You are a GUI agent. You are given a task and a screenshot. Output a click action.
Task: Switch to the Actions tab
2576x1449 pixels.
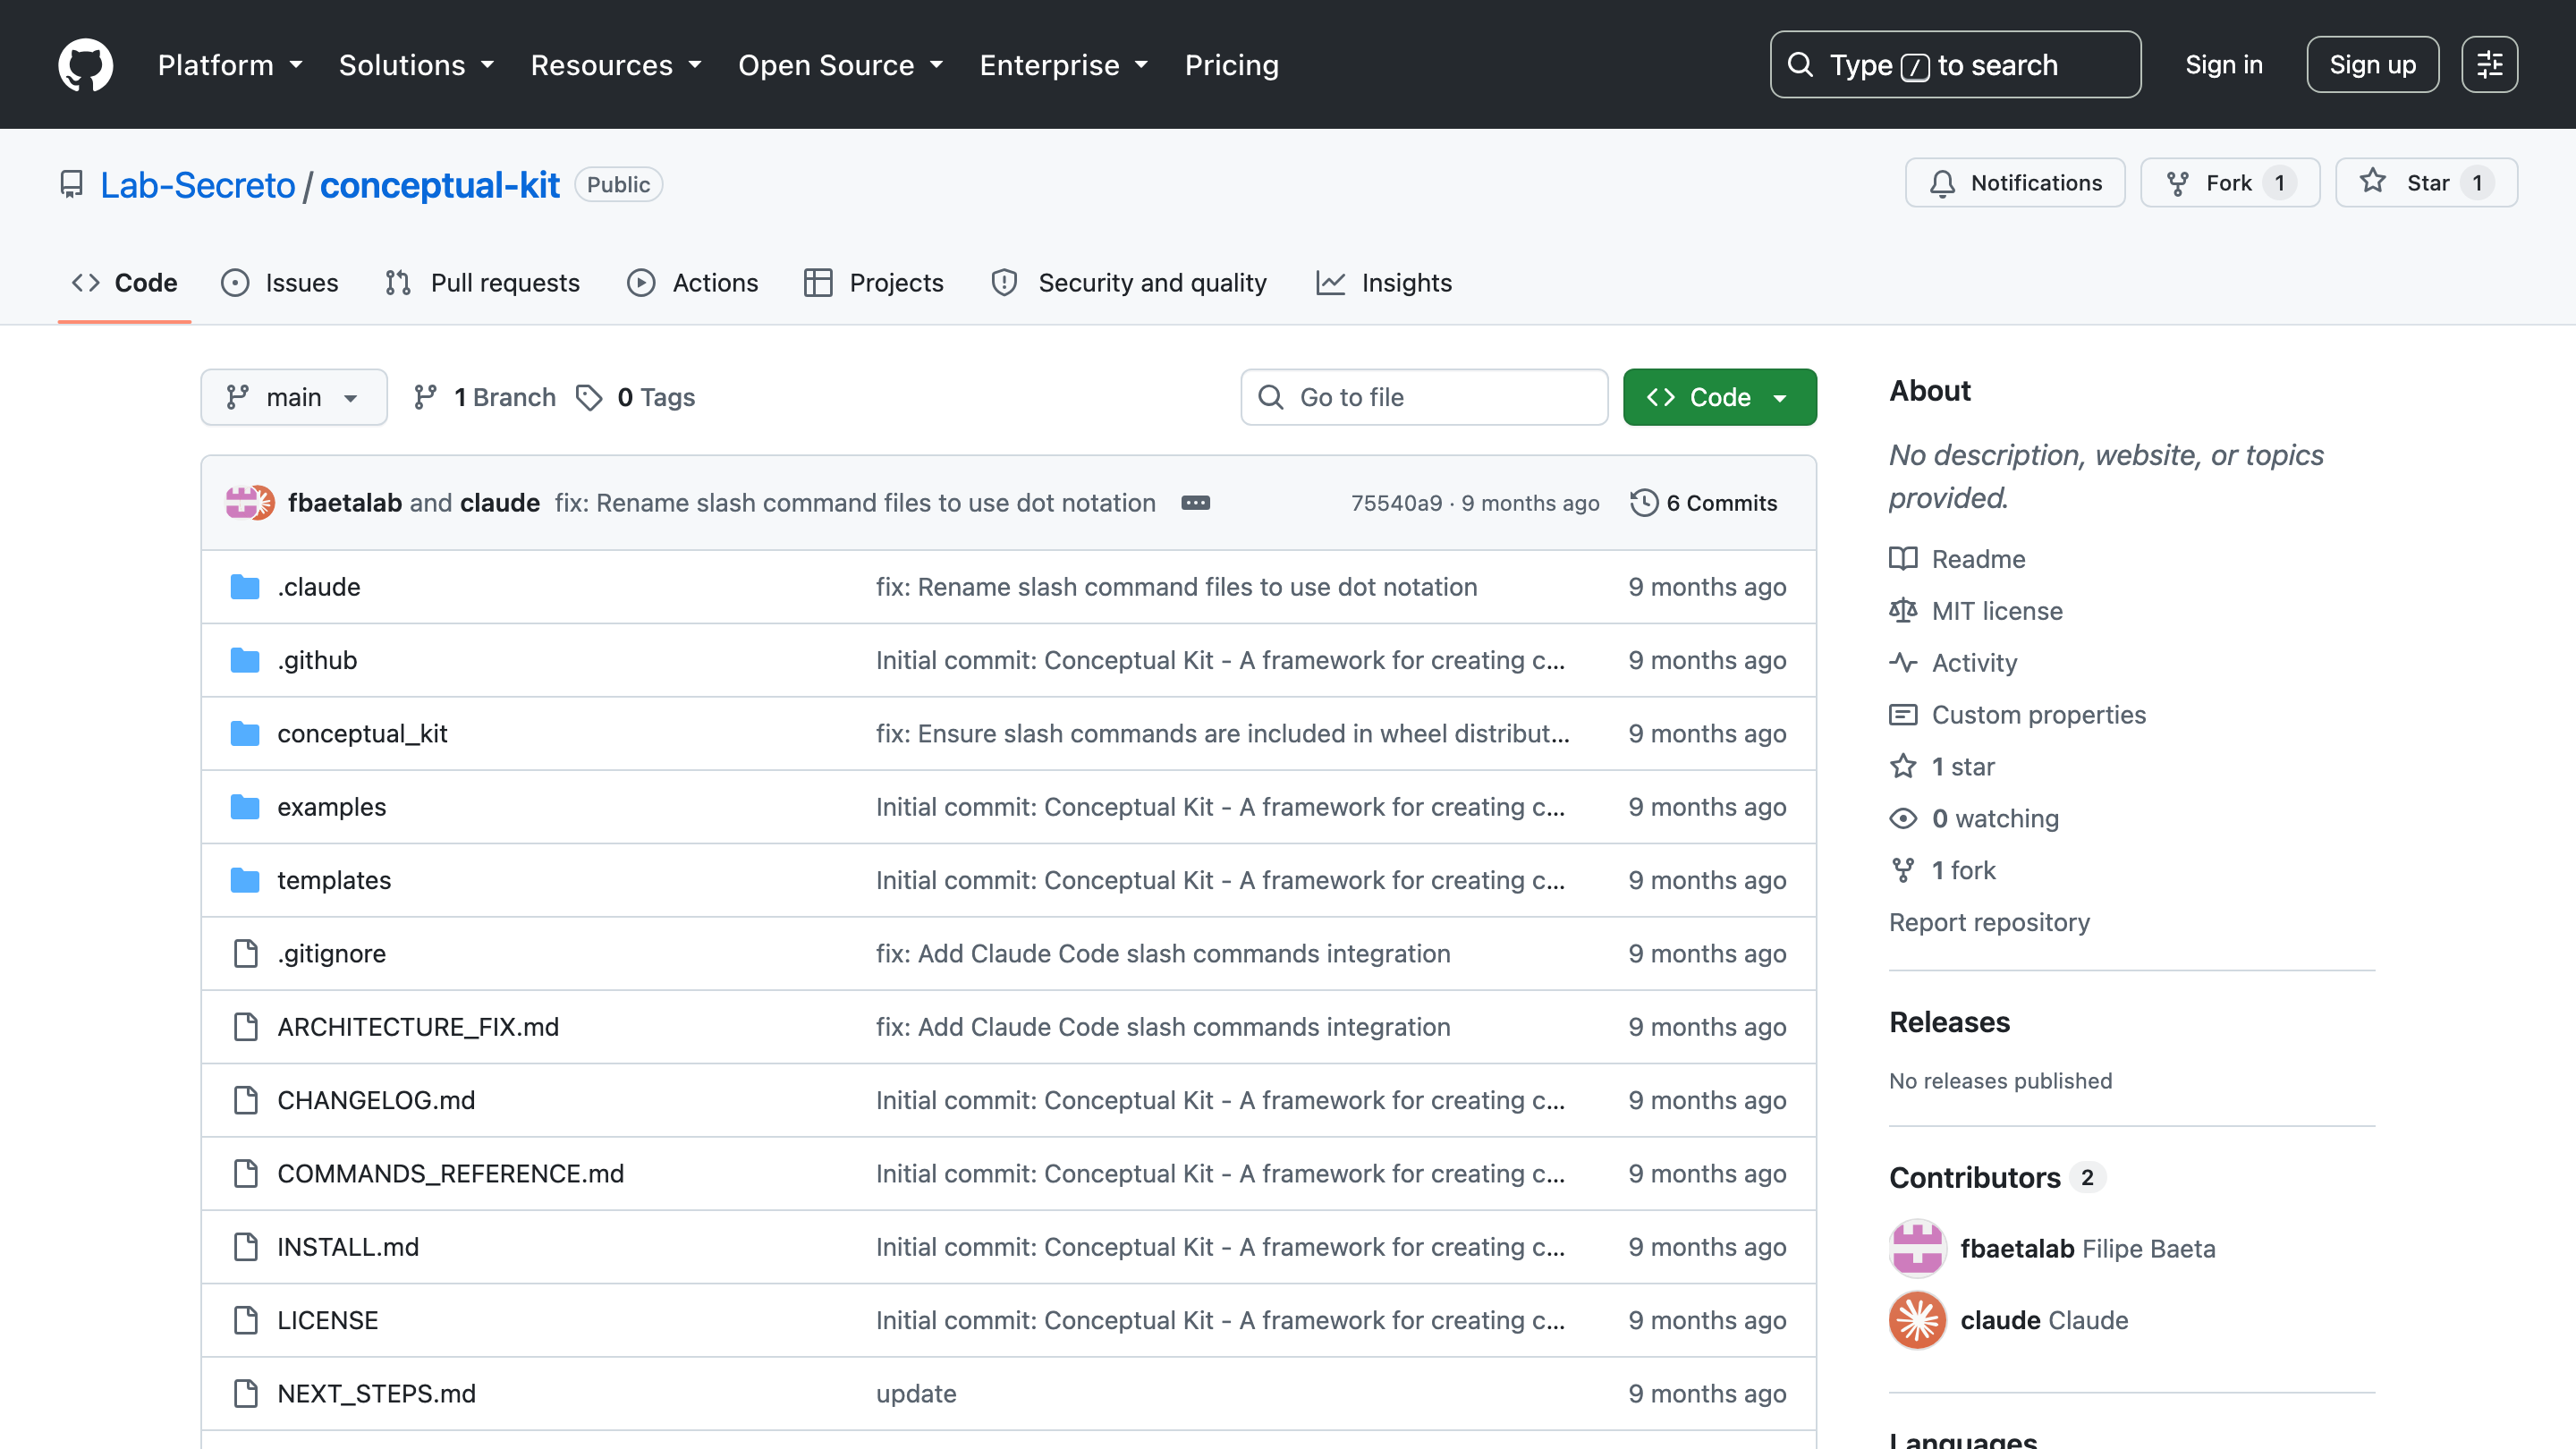[x=692, y=284]
